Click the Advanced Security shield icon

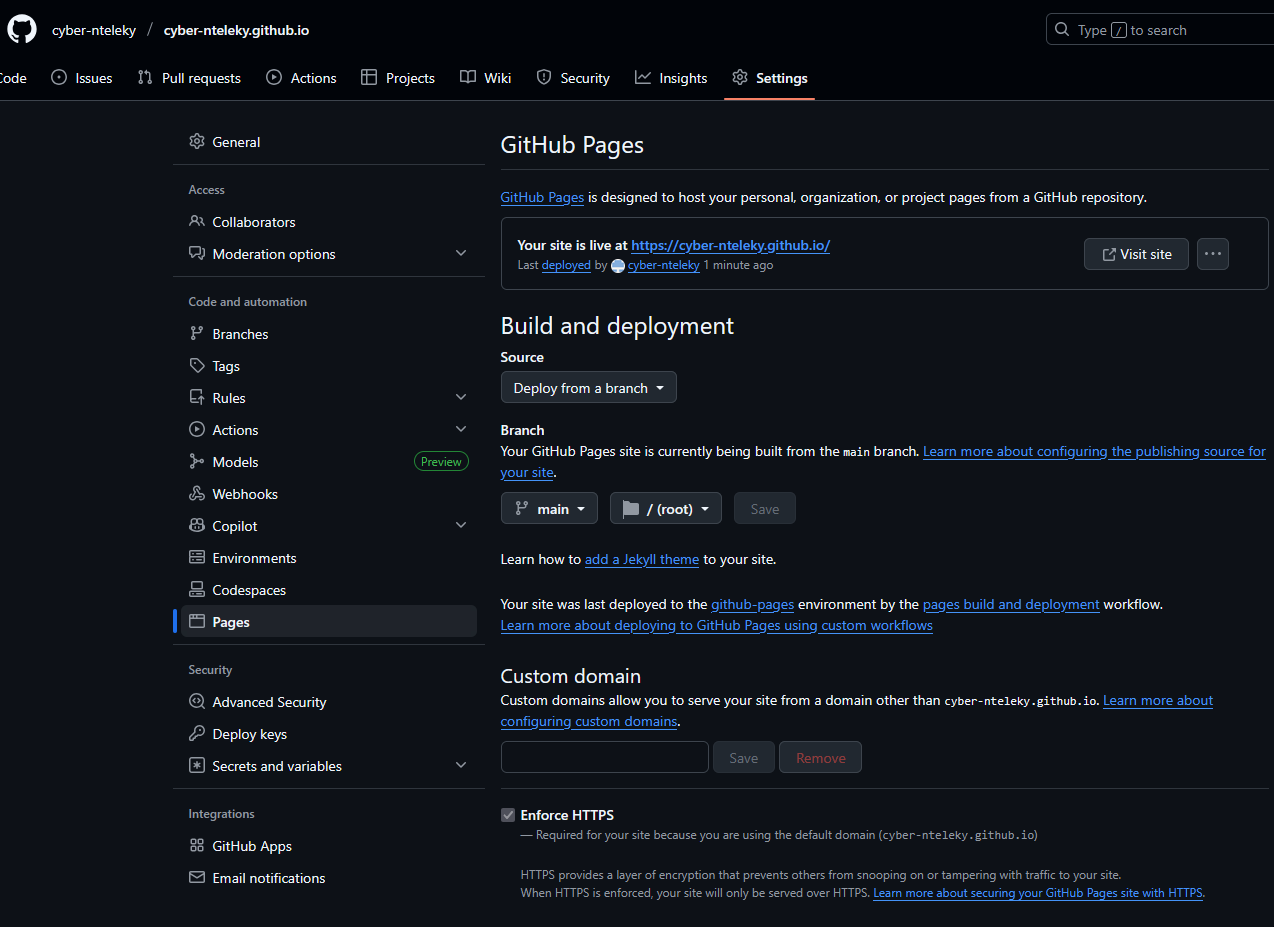coord(197,702)
